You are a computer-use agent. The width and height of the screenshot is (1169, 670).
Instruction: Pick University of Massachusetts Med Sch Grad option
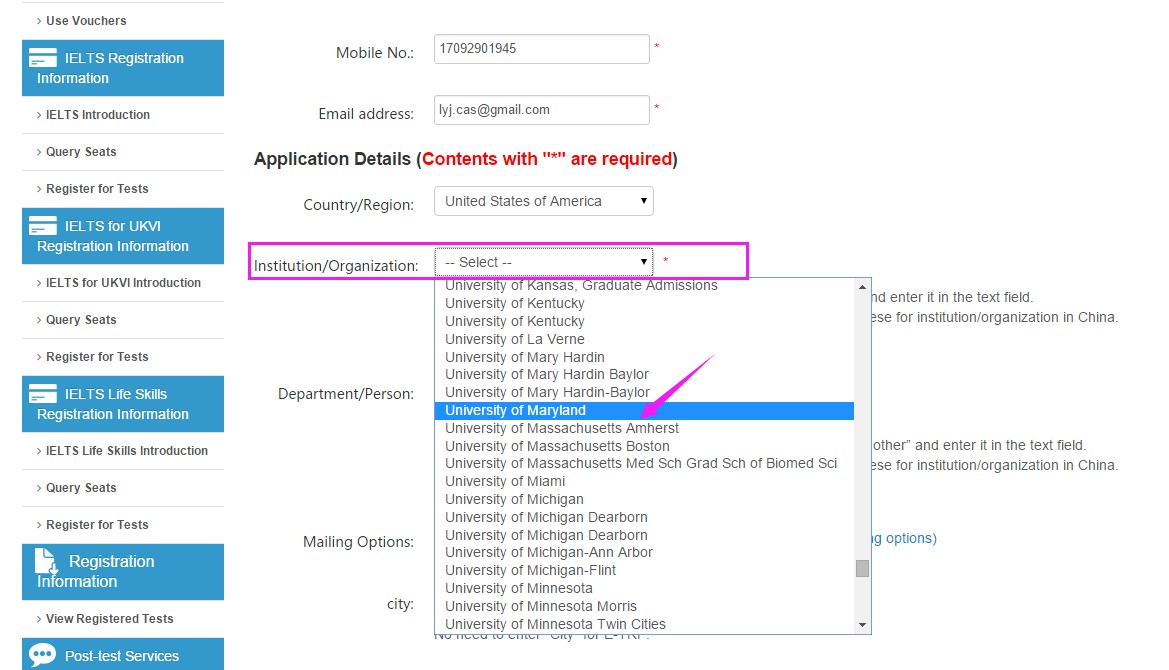pyautogui.click(x=644, y=464)
